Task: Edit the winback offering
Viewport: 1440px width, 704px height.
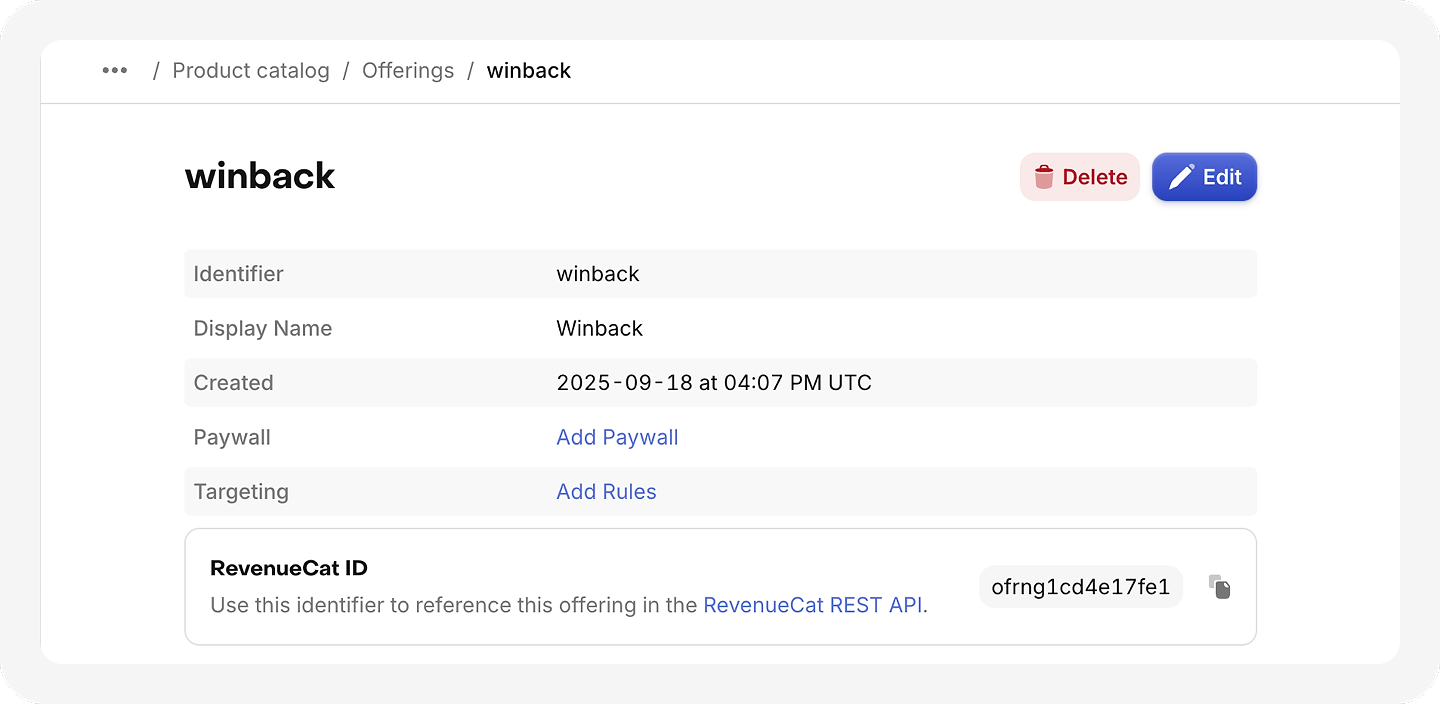Action: pos(1204,177)
